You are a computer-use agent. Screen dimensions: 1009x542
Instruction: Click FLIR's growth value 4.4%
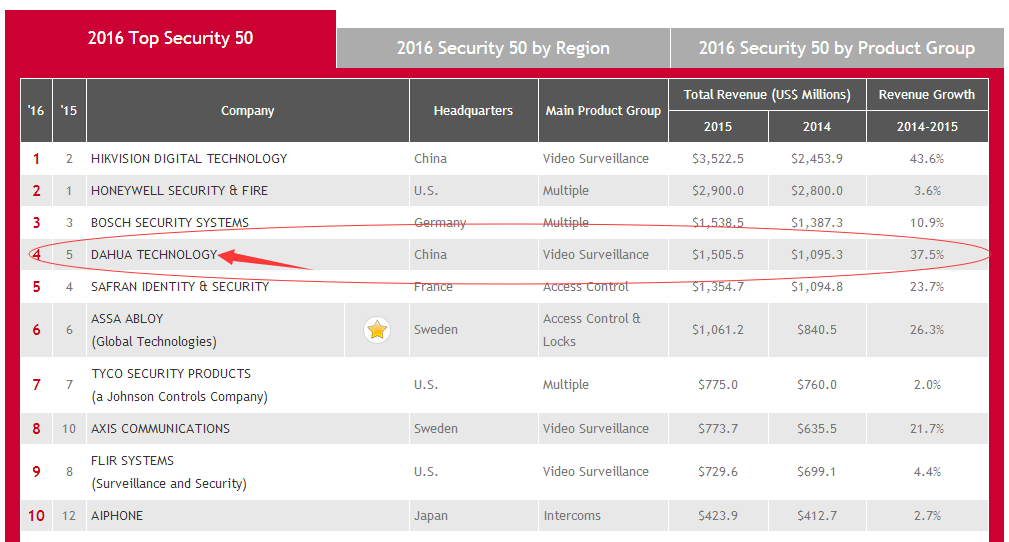tap(927, 472)
